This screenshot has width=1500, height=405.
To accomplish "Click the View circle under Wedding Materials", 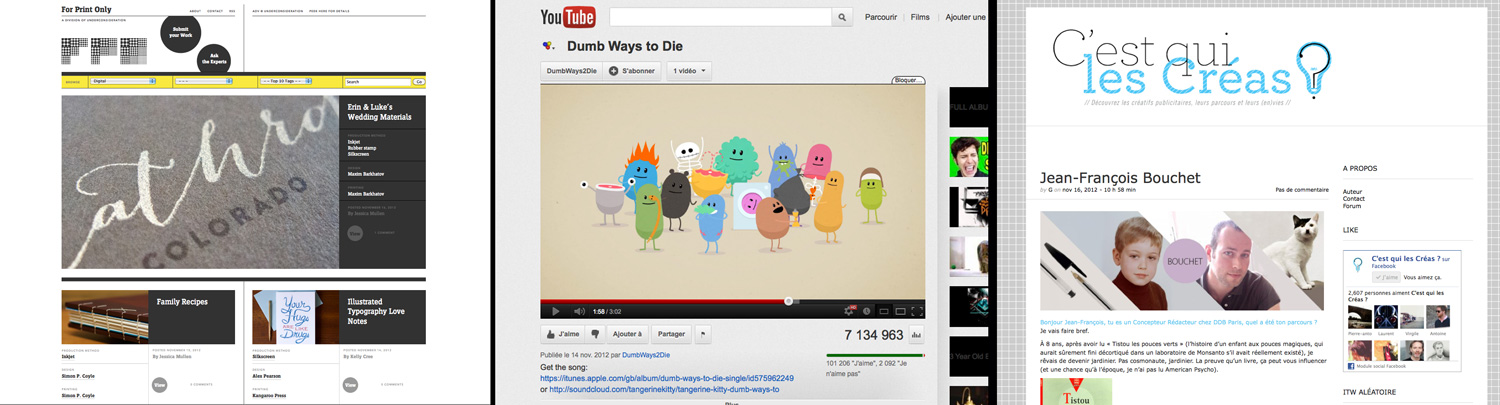I will point(355,233).
